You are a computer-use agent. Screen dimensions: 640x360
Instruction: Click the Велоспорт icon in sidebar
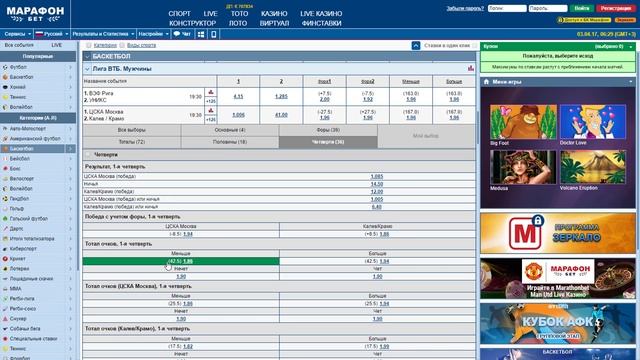[5, 179]
